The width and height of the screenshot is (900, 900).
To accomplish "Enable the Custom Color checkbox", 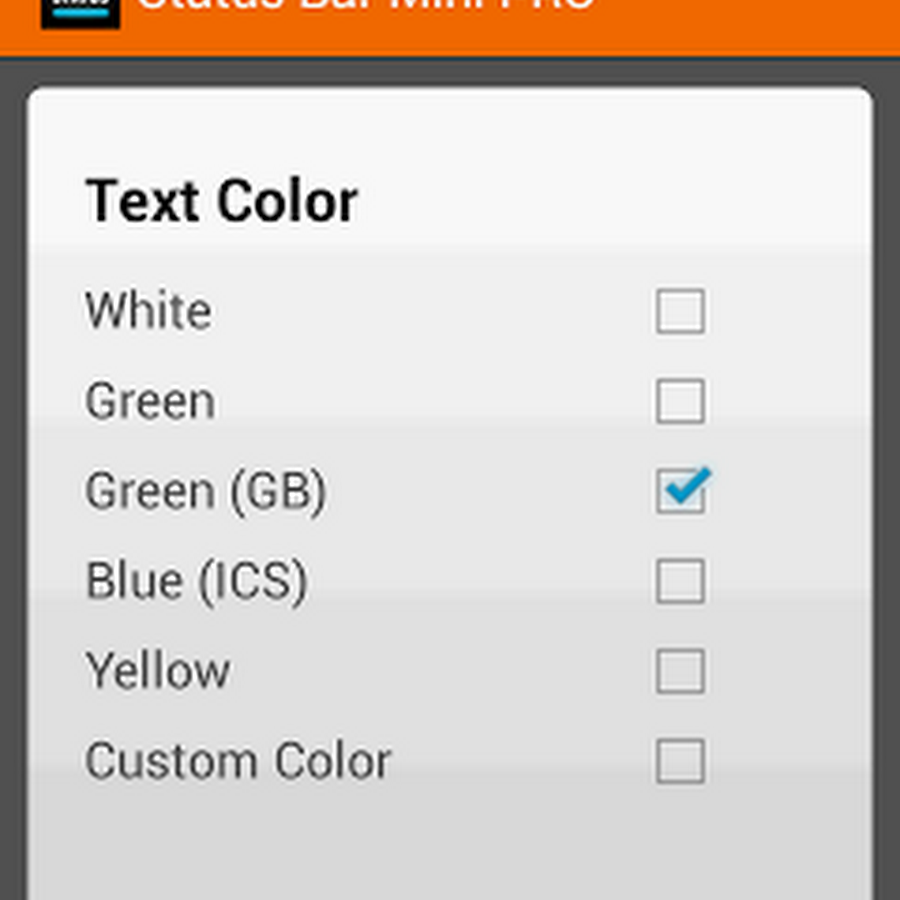I will click(680, 761).
